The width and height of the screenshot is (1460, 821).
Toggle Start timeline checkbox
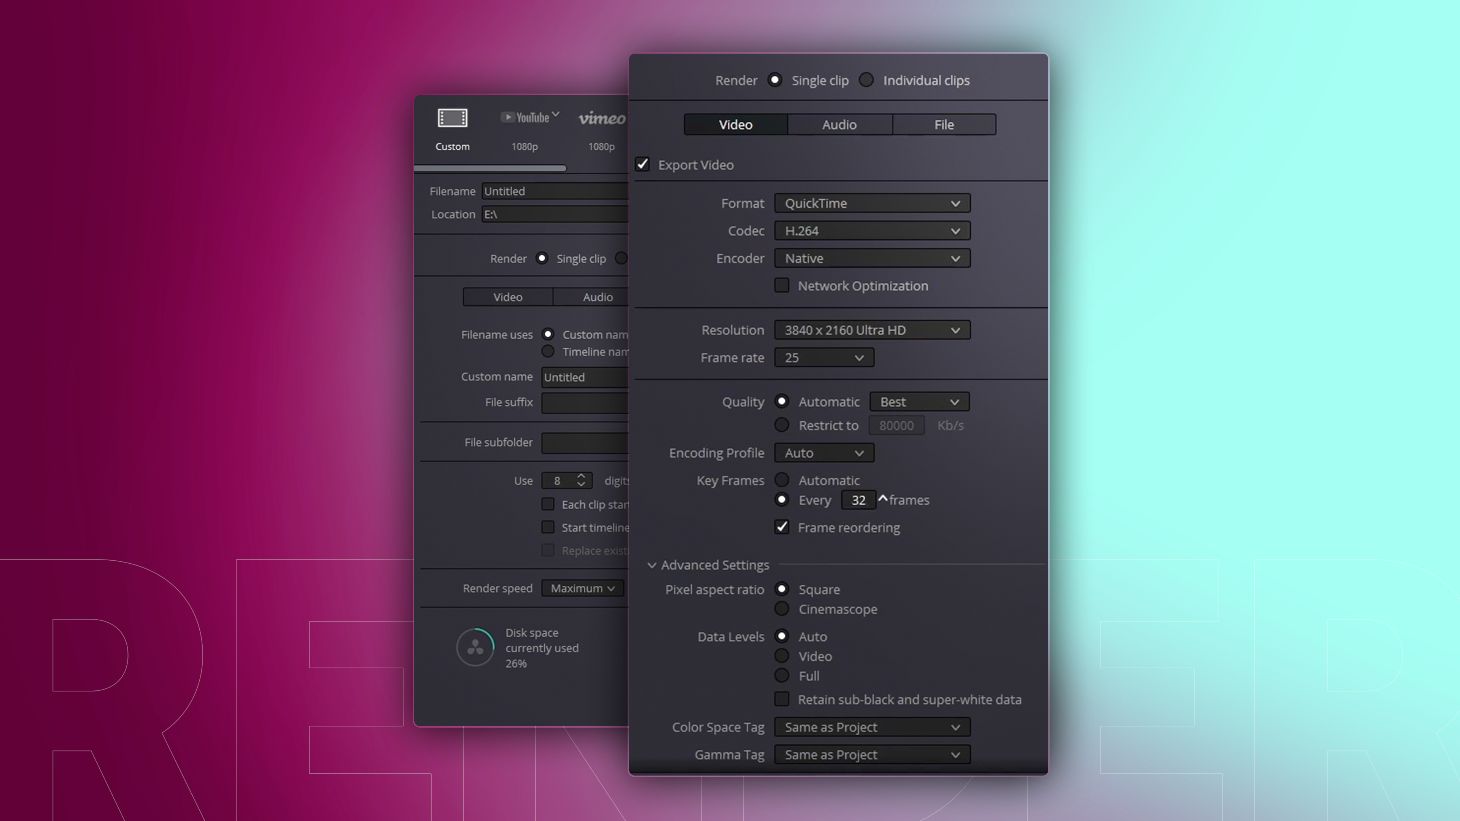tap(548, 527)
